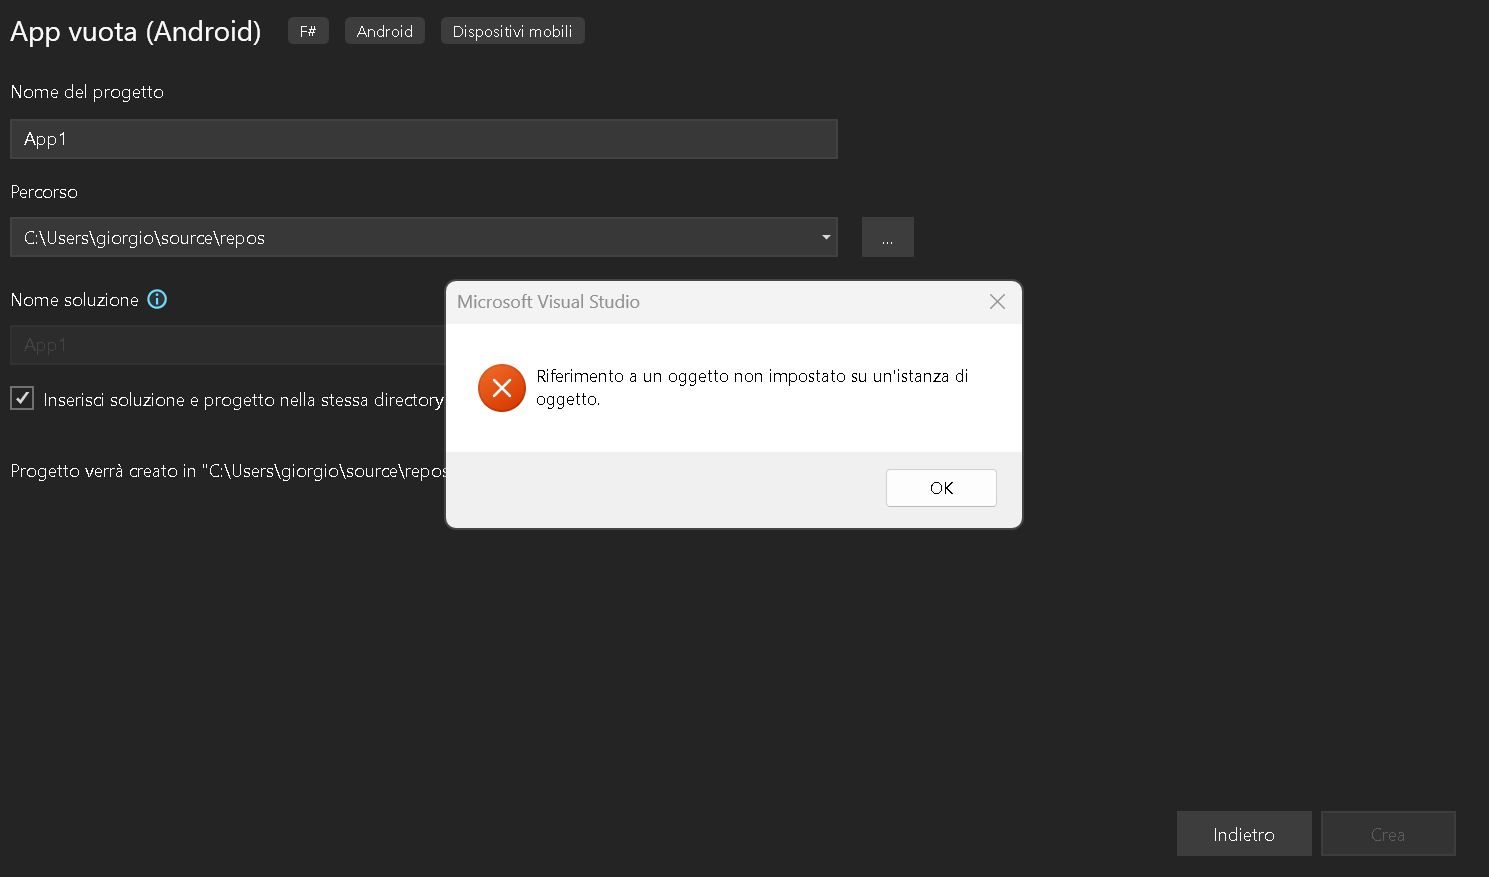Screen dimensions: 1489x877
Task: Click the 'Microsoft Visual Studio' dialog title
Action: click(x=548, y=302)
